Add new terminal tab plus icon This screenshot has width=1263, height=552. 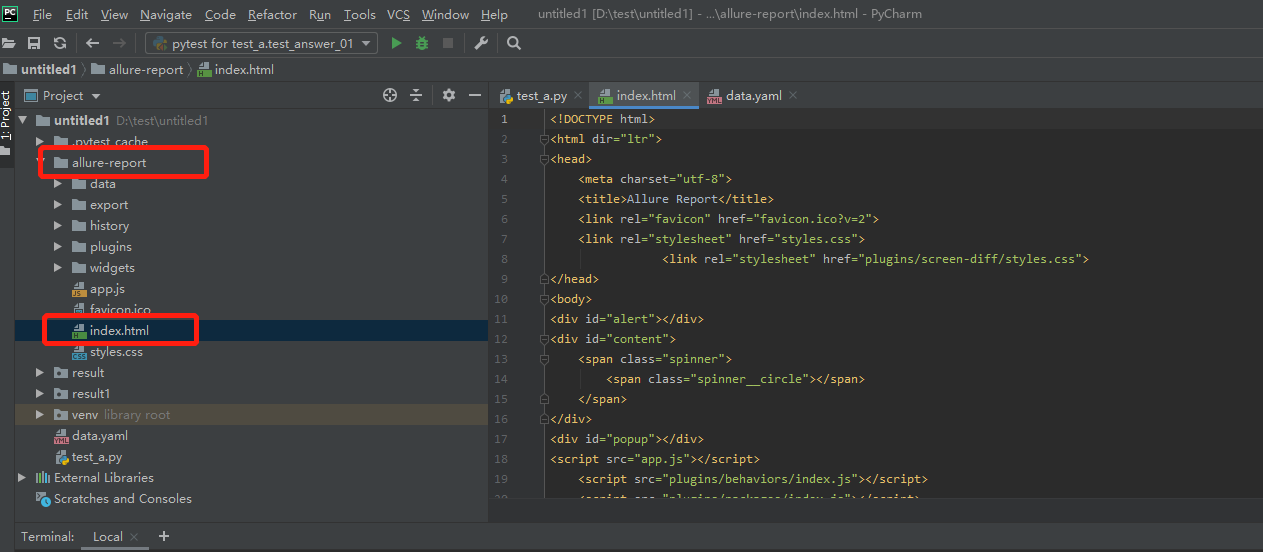click(x=164, y=536)
